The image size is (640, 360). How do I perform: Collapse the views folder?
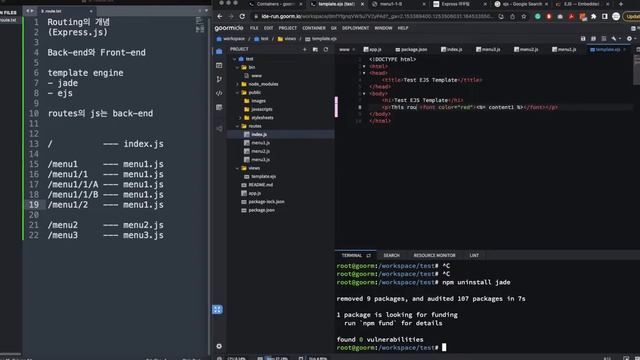(238, 168)
